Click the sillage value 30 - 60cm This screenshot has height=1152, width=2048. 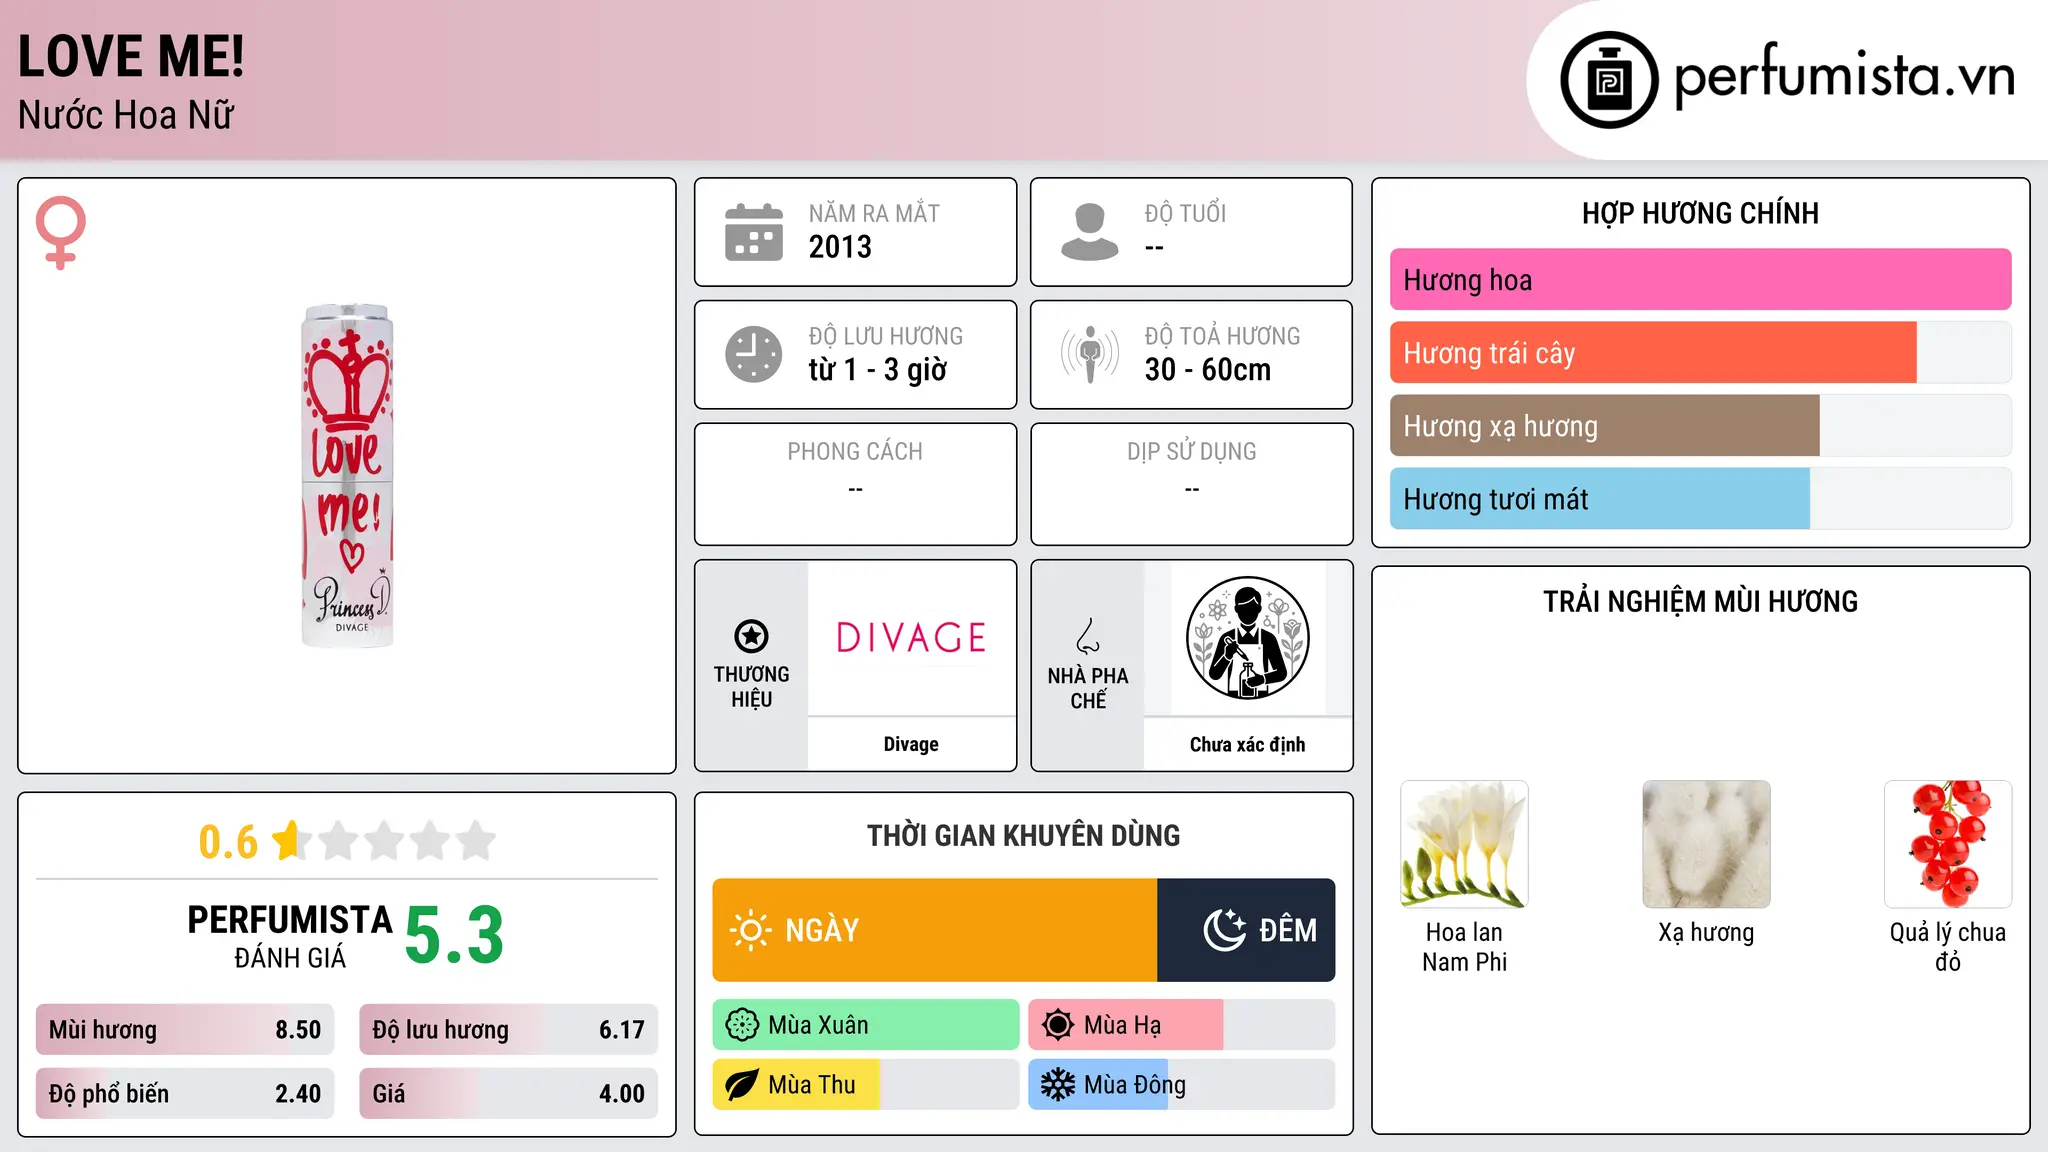tap(1208, 370)
